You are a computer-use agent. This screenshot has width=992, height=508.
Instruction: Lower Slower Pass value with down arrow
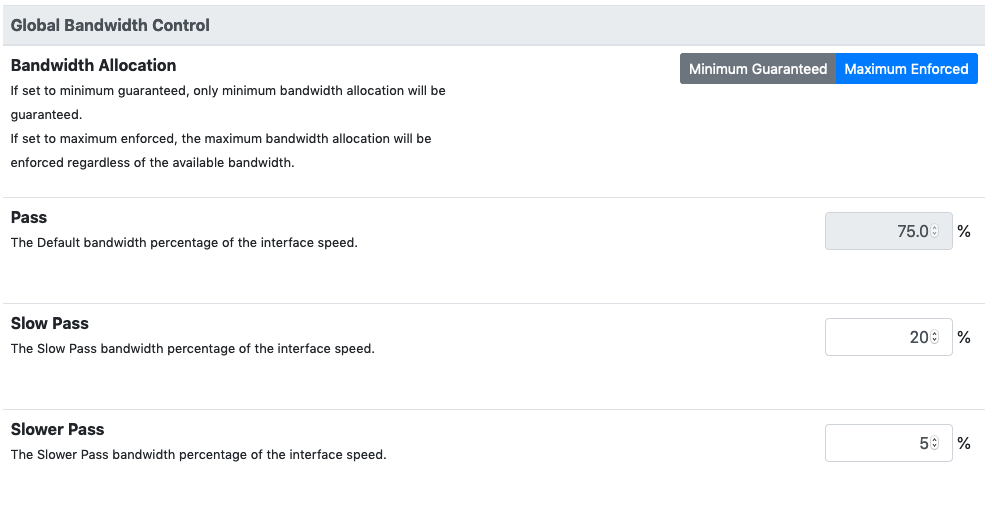coord(935,447)
